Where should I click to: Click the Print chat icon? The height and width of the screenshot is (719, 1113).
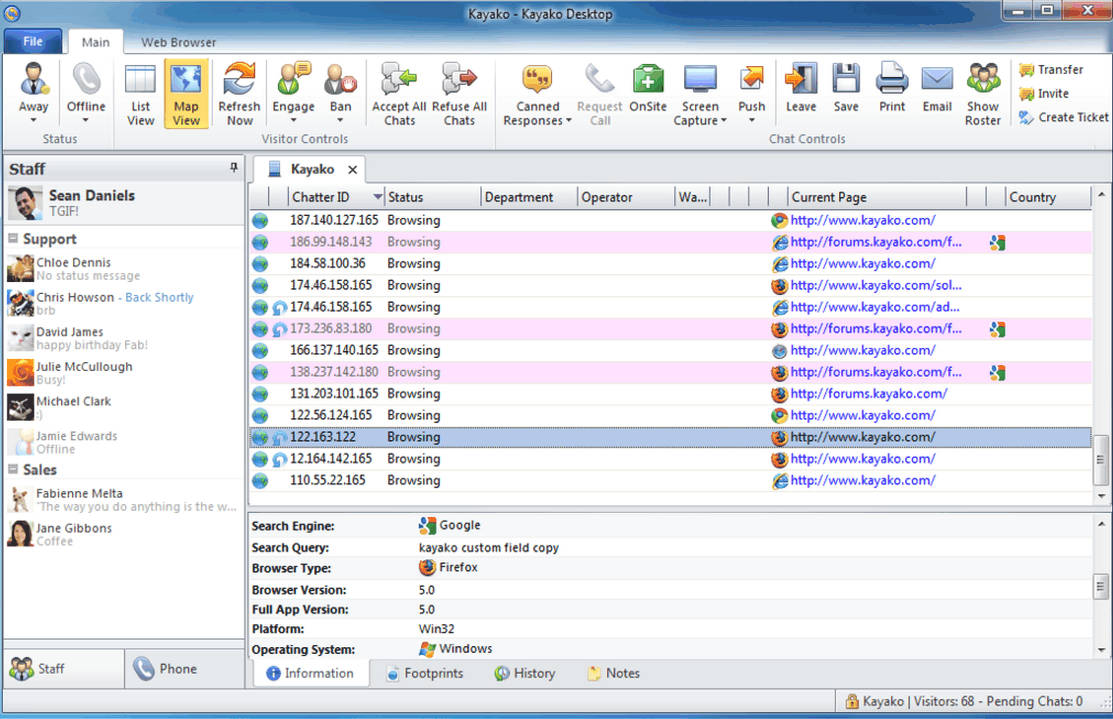click(x=892, y=80)
